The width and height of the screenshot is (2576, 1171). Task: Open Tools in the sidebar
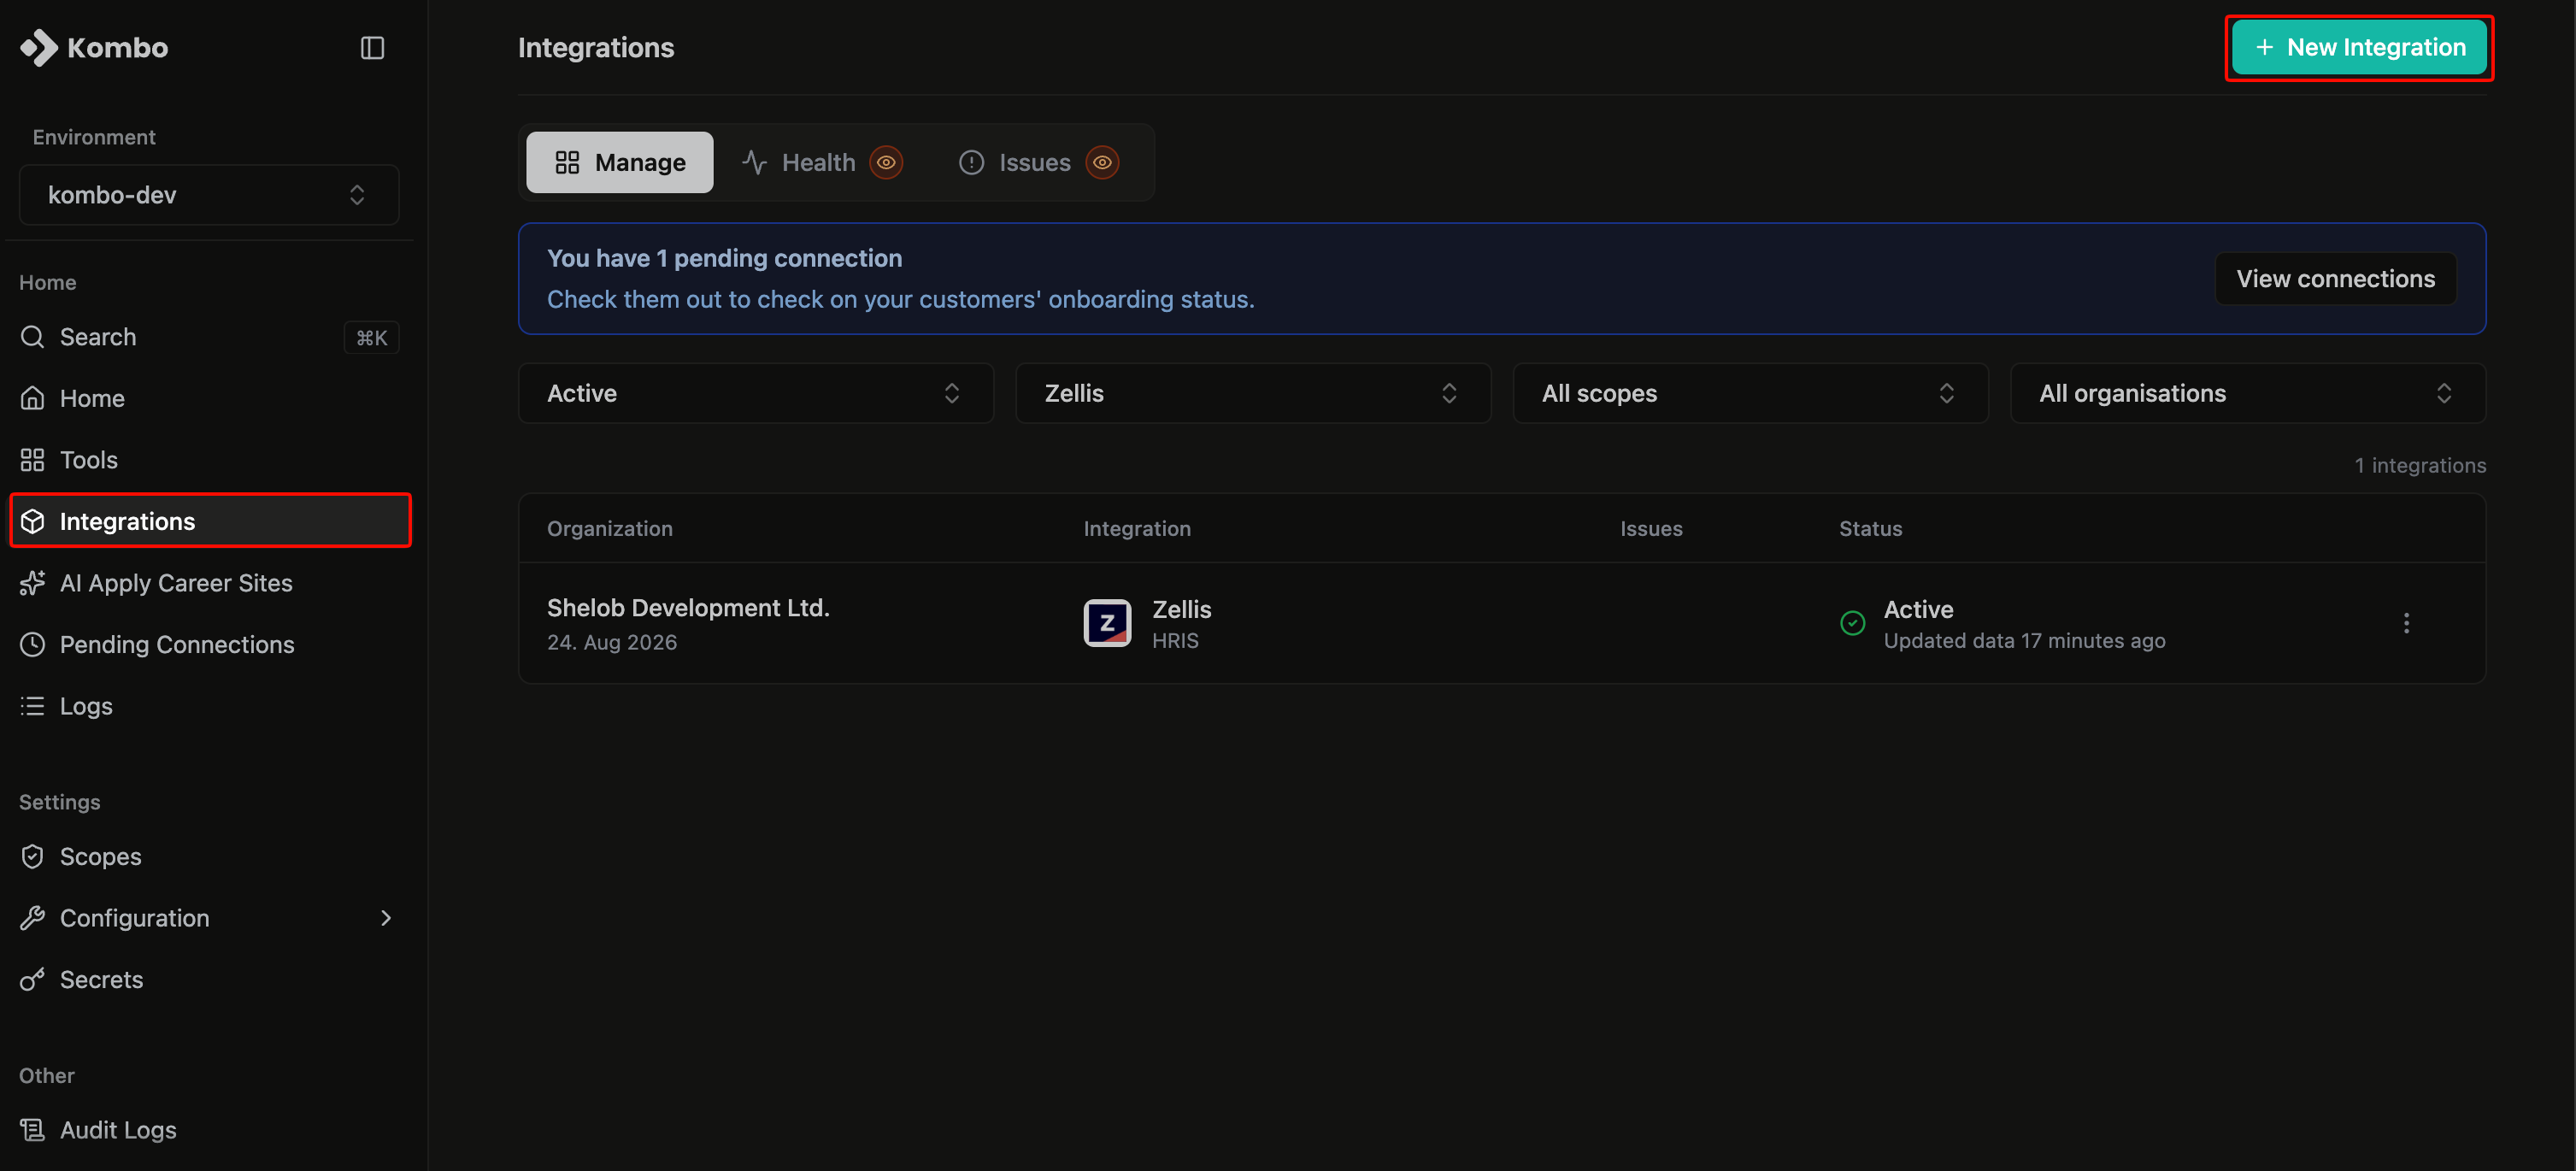[209, 460]
